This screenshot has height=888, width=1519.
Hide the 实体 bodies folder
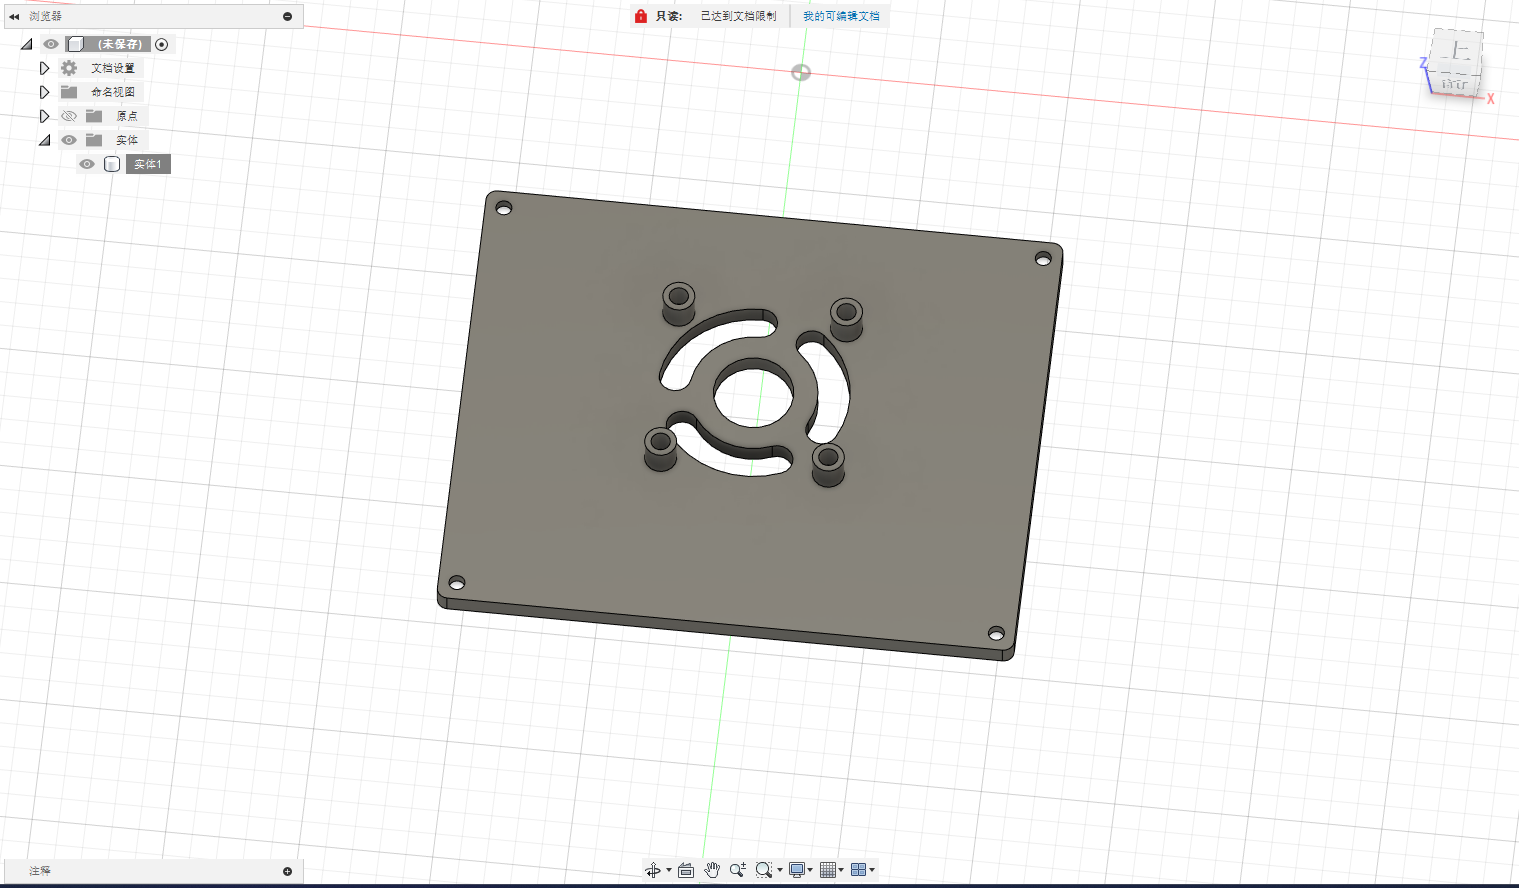(x=69, y=140)
